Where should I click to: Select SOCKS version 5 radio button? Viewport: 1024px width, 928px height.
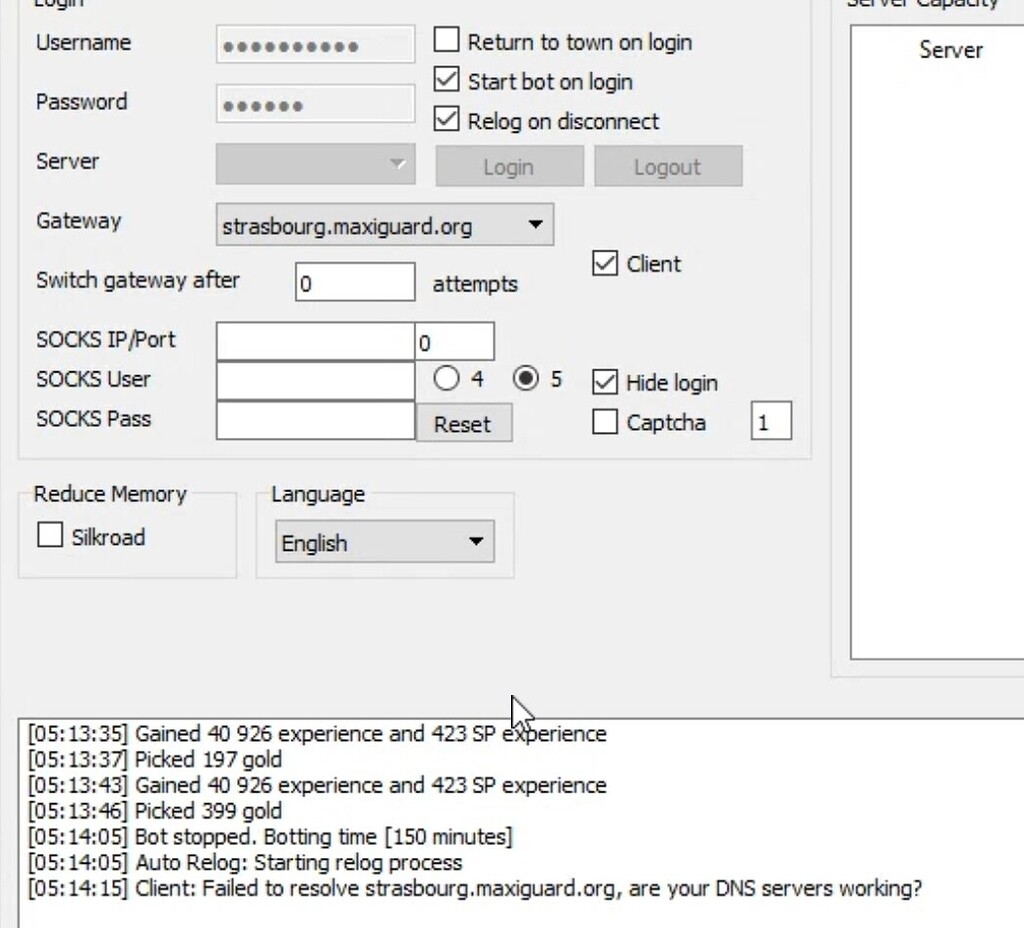tap(526, 378)
